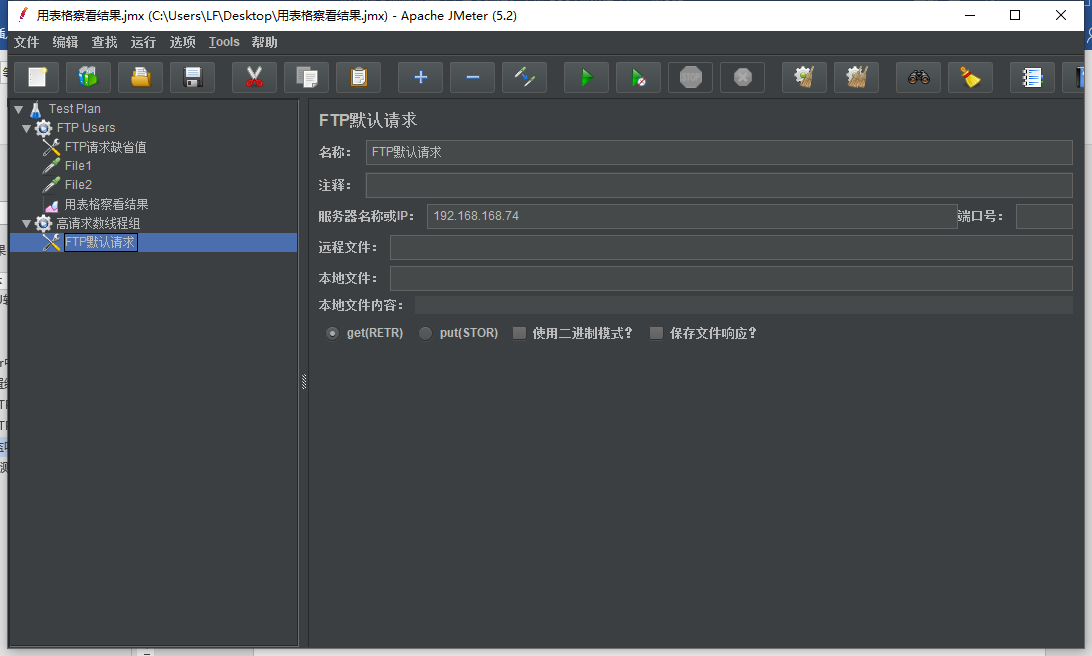This screenshot has height=656, width=1092.
Task: Open the Function Helper dialog icon
Action: coord(1031,77)
